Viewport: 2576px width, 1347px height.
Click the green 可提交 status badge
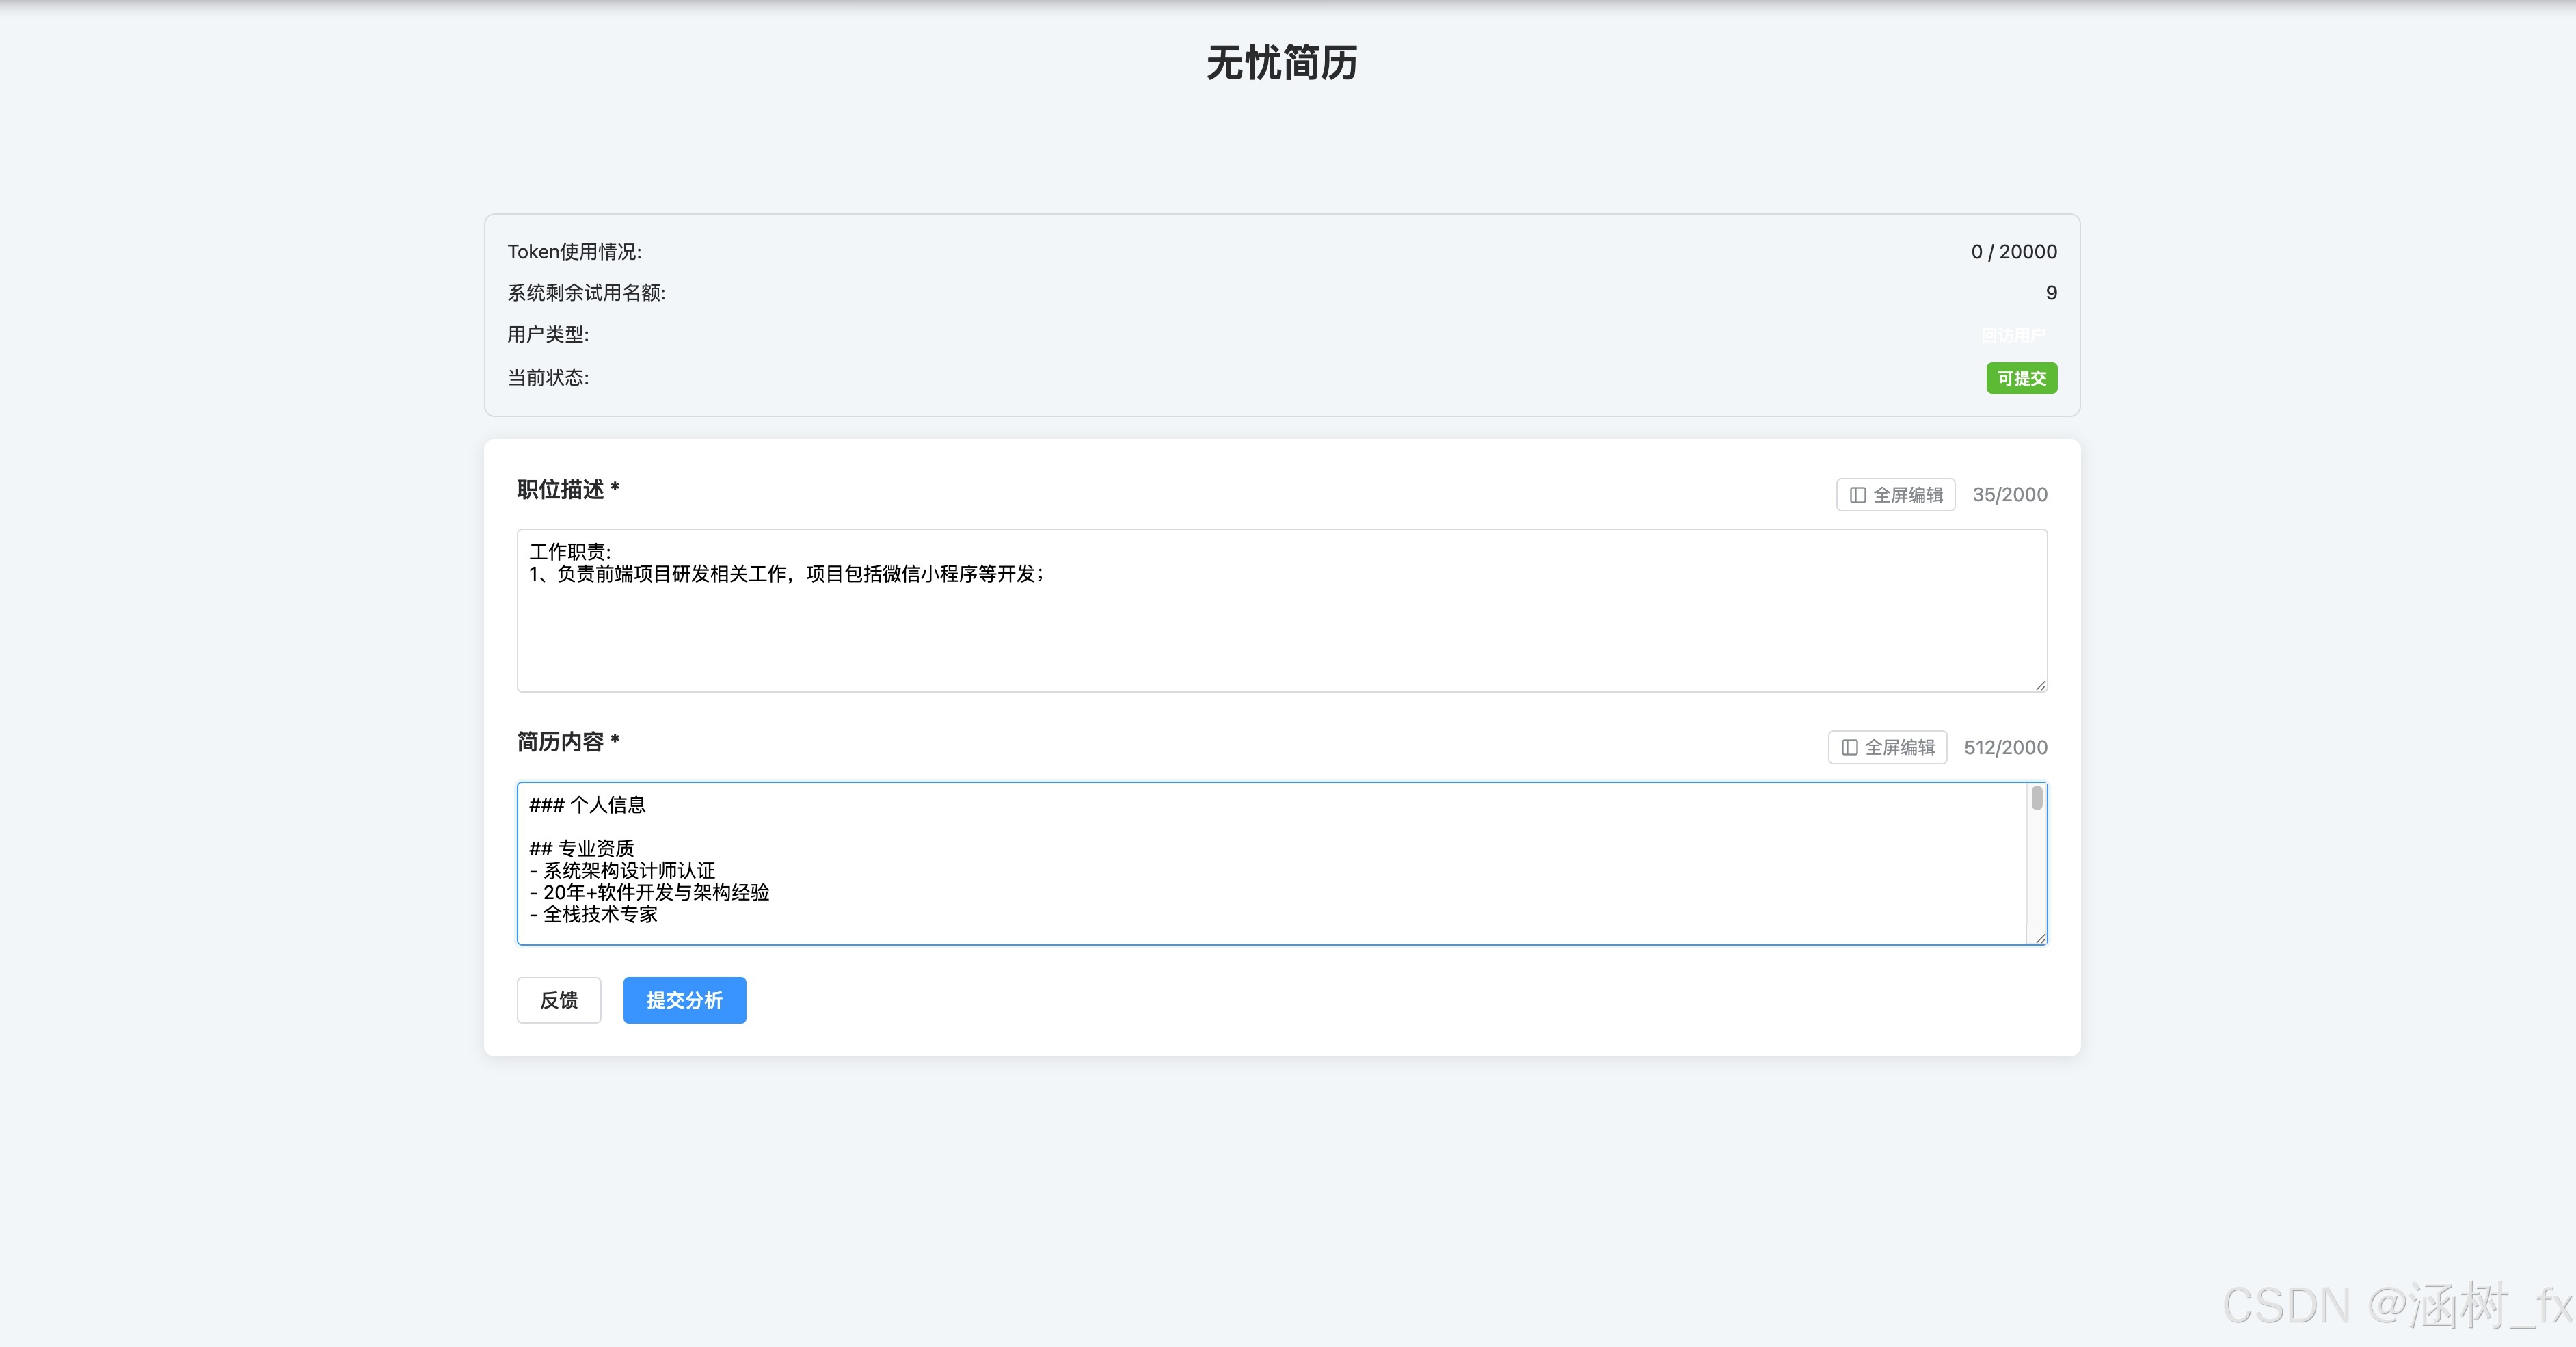click(x=2021, y=378)
